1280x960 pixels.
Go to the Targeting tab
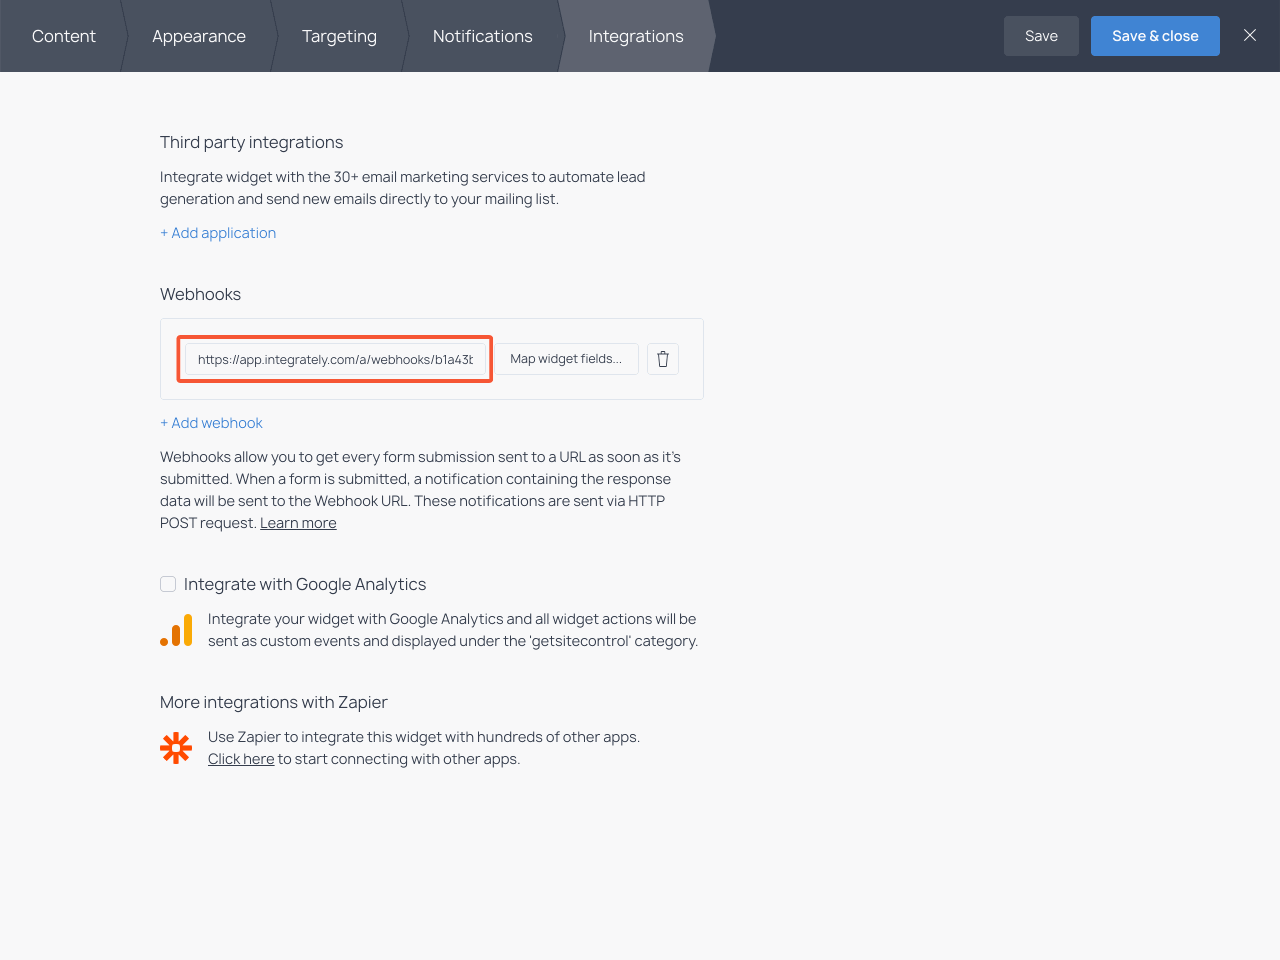coord(339,36)
